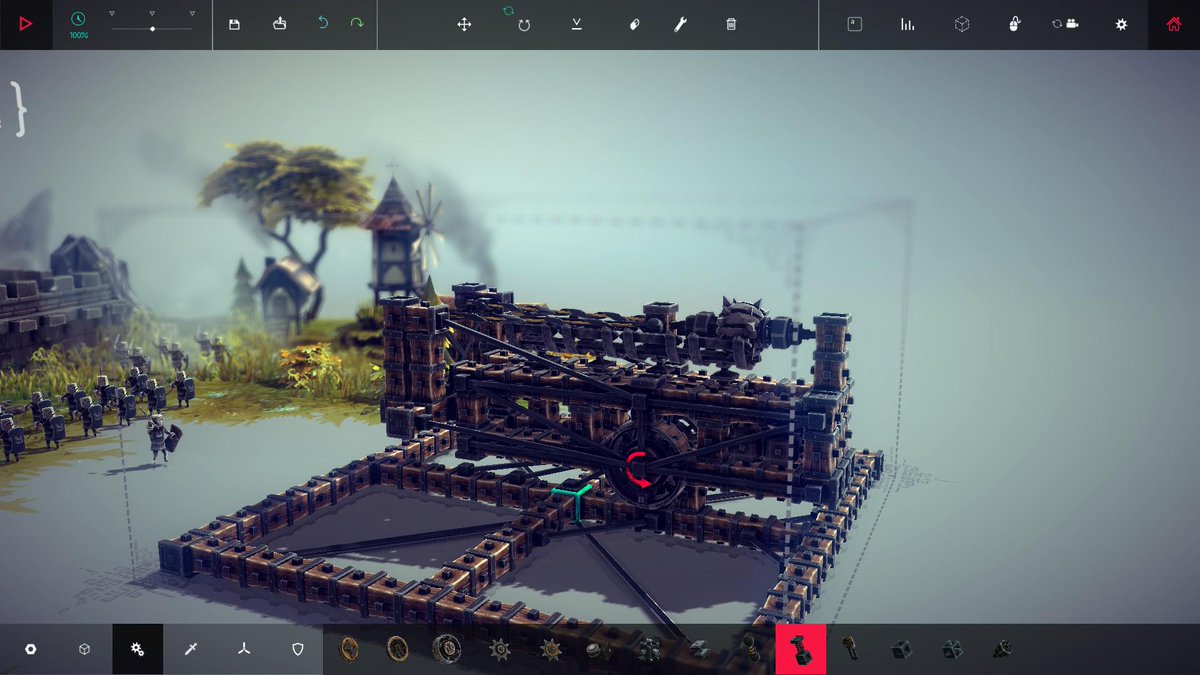The height and width of the screenshot is (675, 1200).
Task: Click the V-shaped tool with an underline in the top toolbar
Action: tap(577, 24)
